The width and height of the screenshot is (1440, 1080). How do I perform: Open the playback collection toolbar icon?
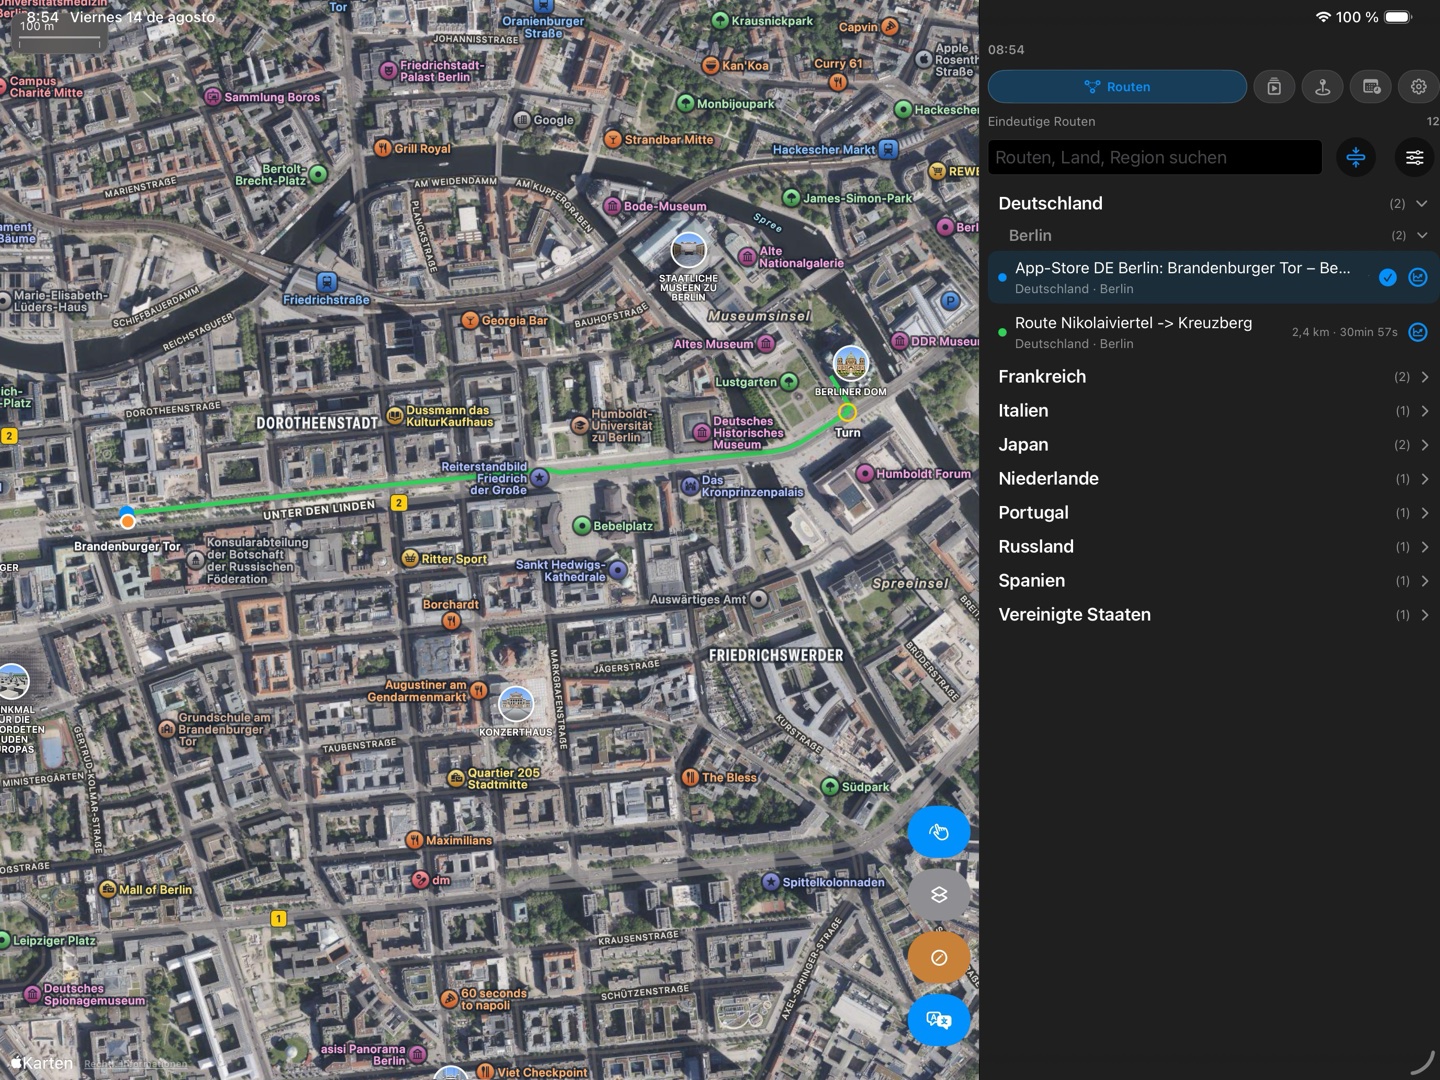pos(1274,87)
